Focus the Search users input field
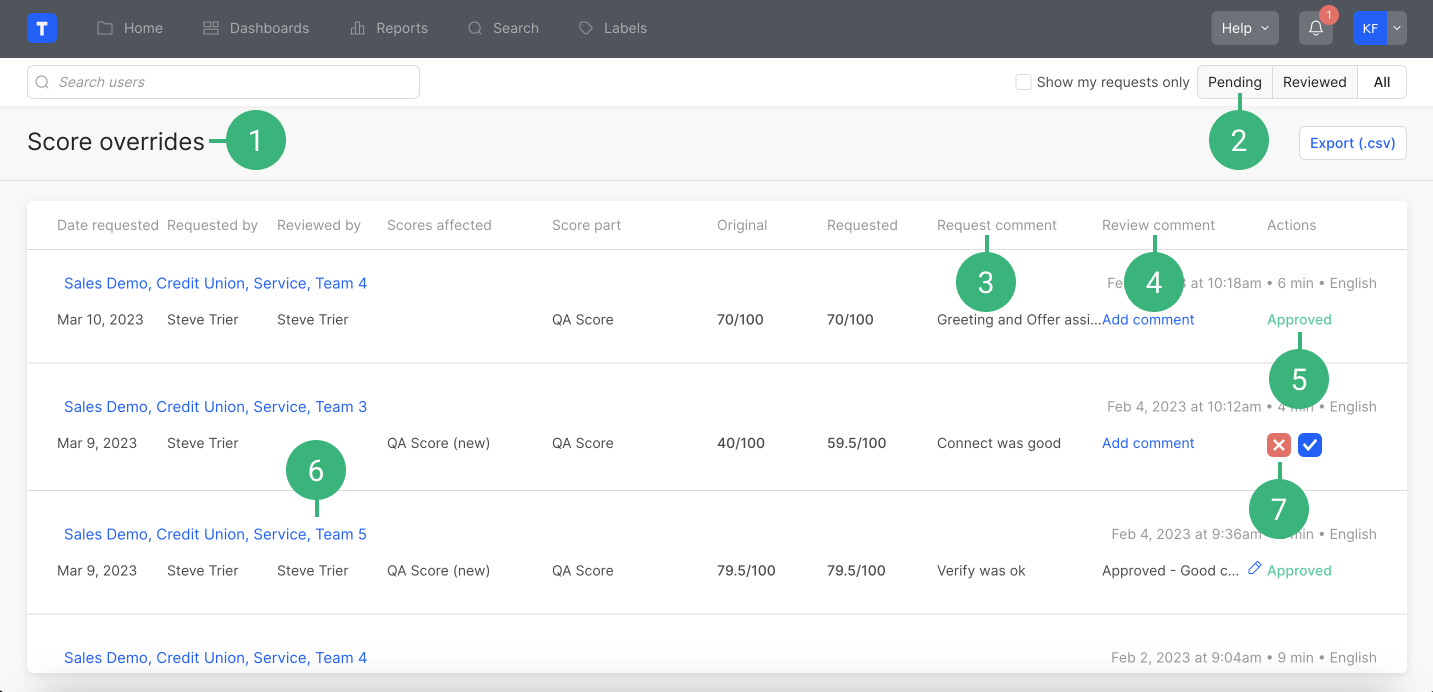Viewport: 1433px width, 692px height. [x=223, y=82]
